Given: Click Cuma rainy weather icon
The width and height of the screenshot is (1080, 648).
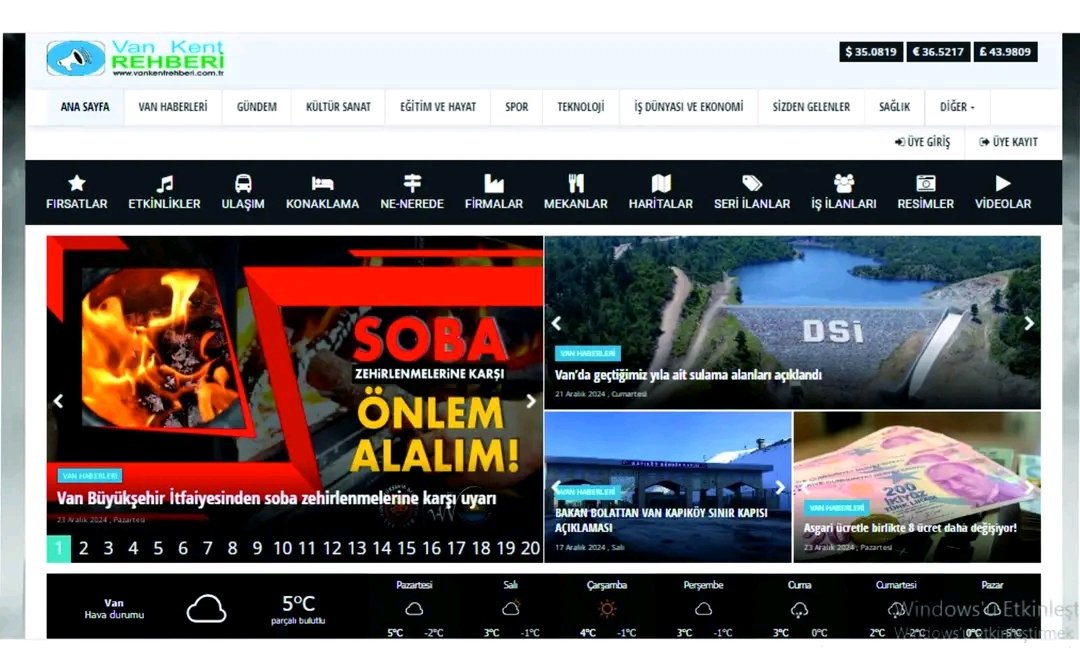Looking at the screenshot, I should click(799, 609).
